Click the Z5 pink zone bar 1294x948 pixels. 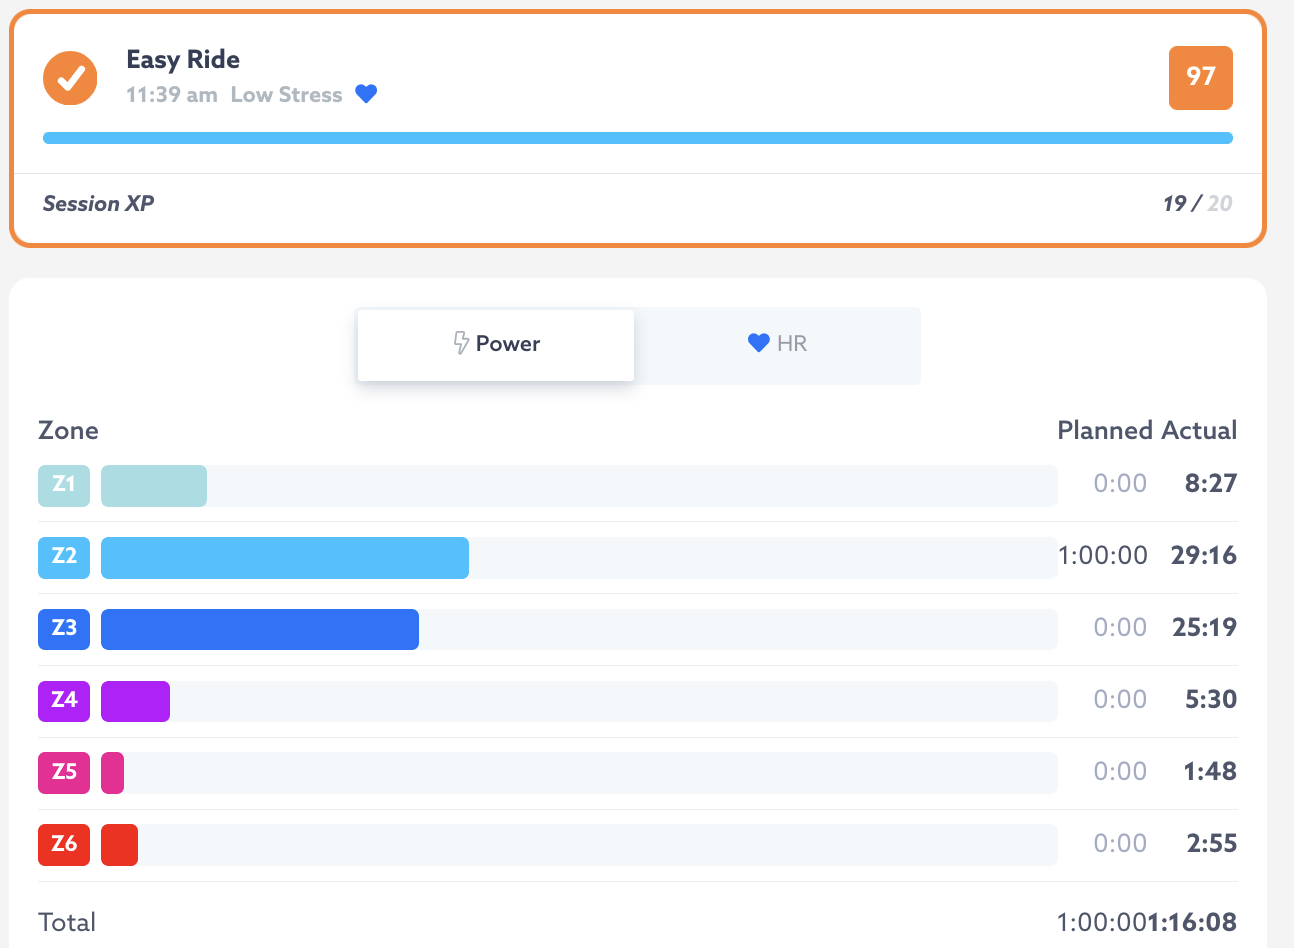click(x=112, y=773)
